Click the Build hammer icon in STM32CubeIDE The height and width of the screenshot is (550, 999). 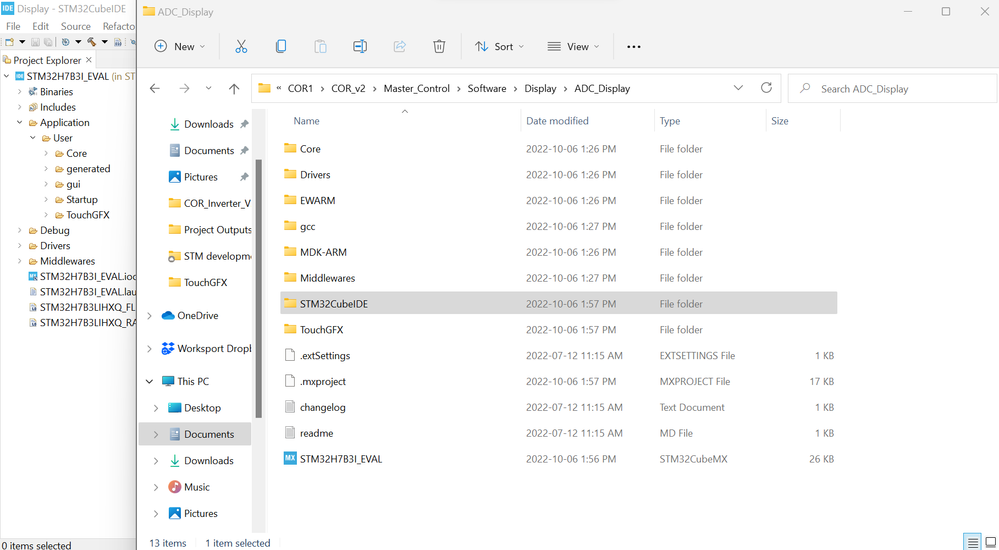(91, 42)
